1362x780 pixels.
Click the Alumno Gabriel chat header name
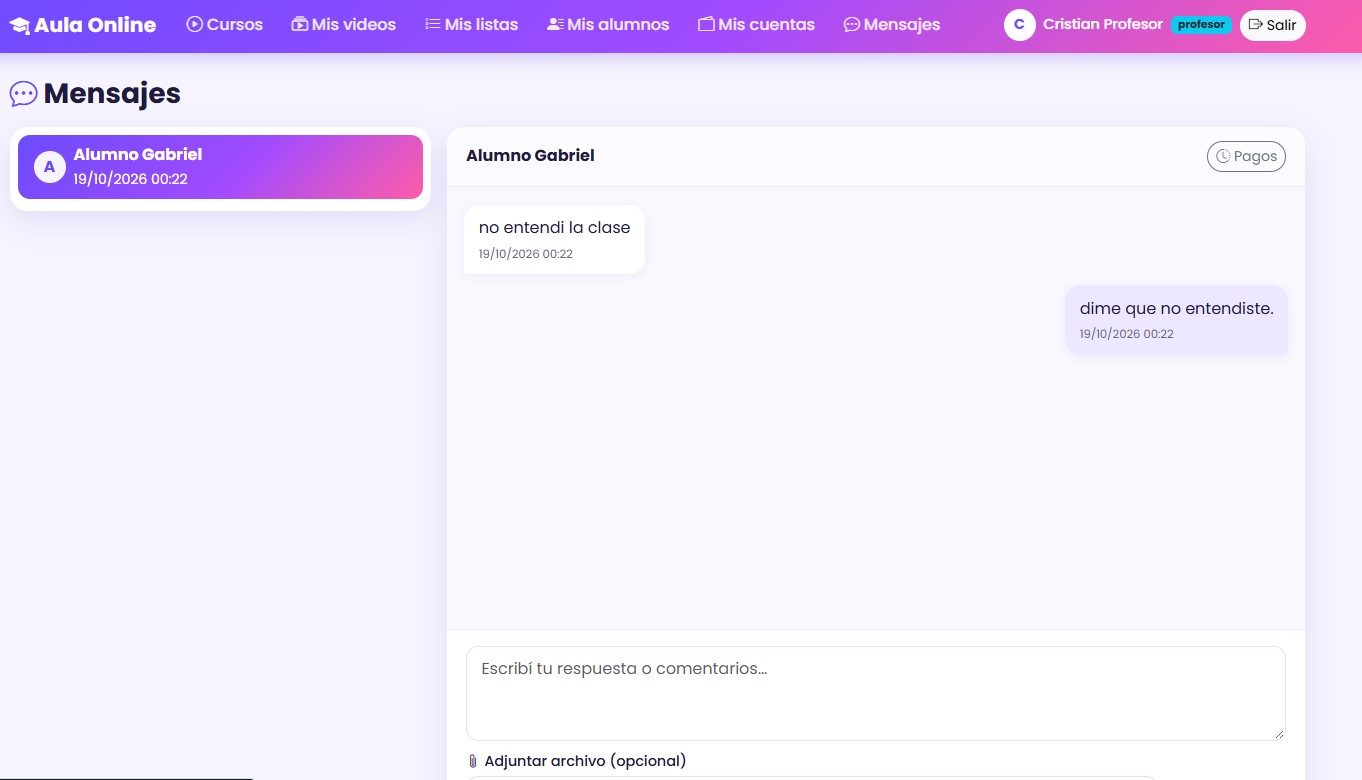pyautogui.click(x=530, y=156)
